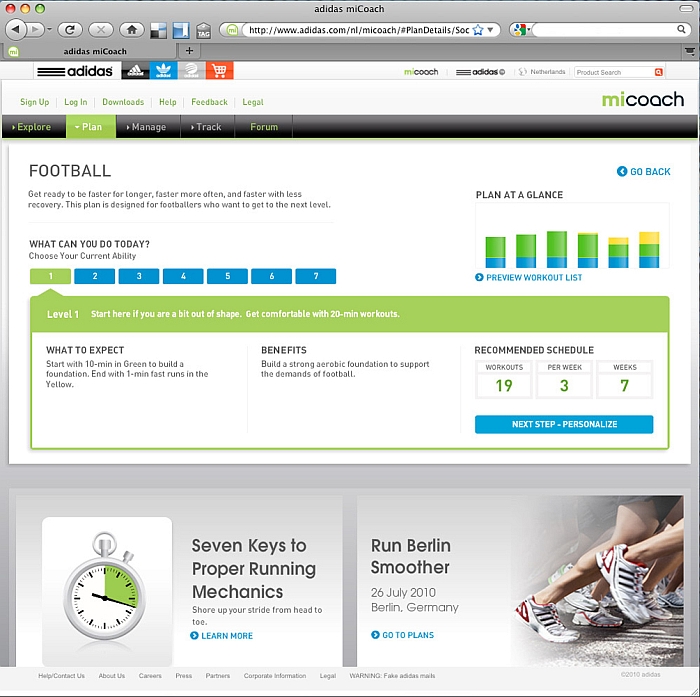Viewport: 700px width, 697px height.
Task: Select ability level 2
Action: pyautogui.click(x=95, y=276)
